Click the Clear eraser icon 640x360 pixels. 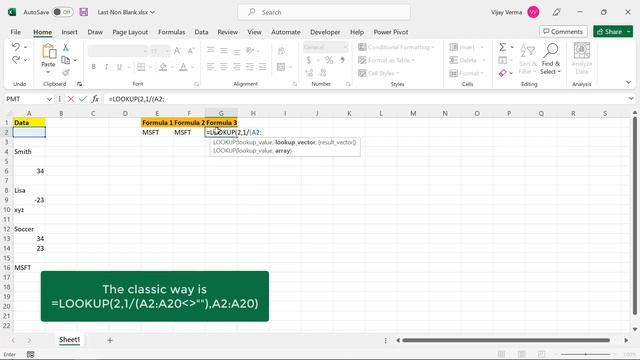pyautogui.click(x=502, y=73)
